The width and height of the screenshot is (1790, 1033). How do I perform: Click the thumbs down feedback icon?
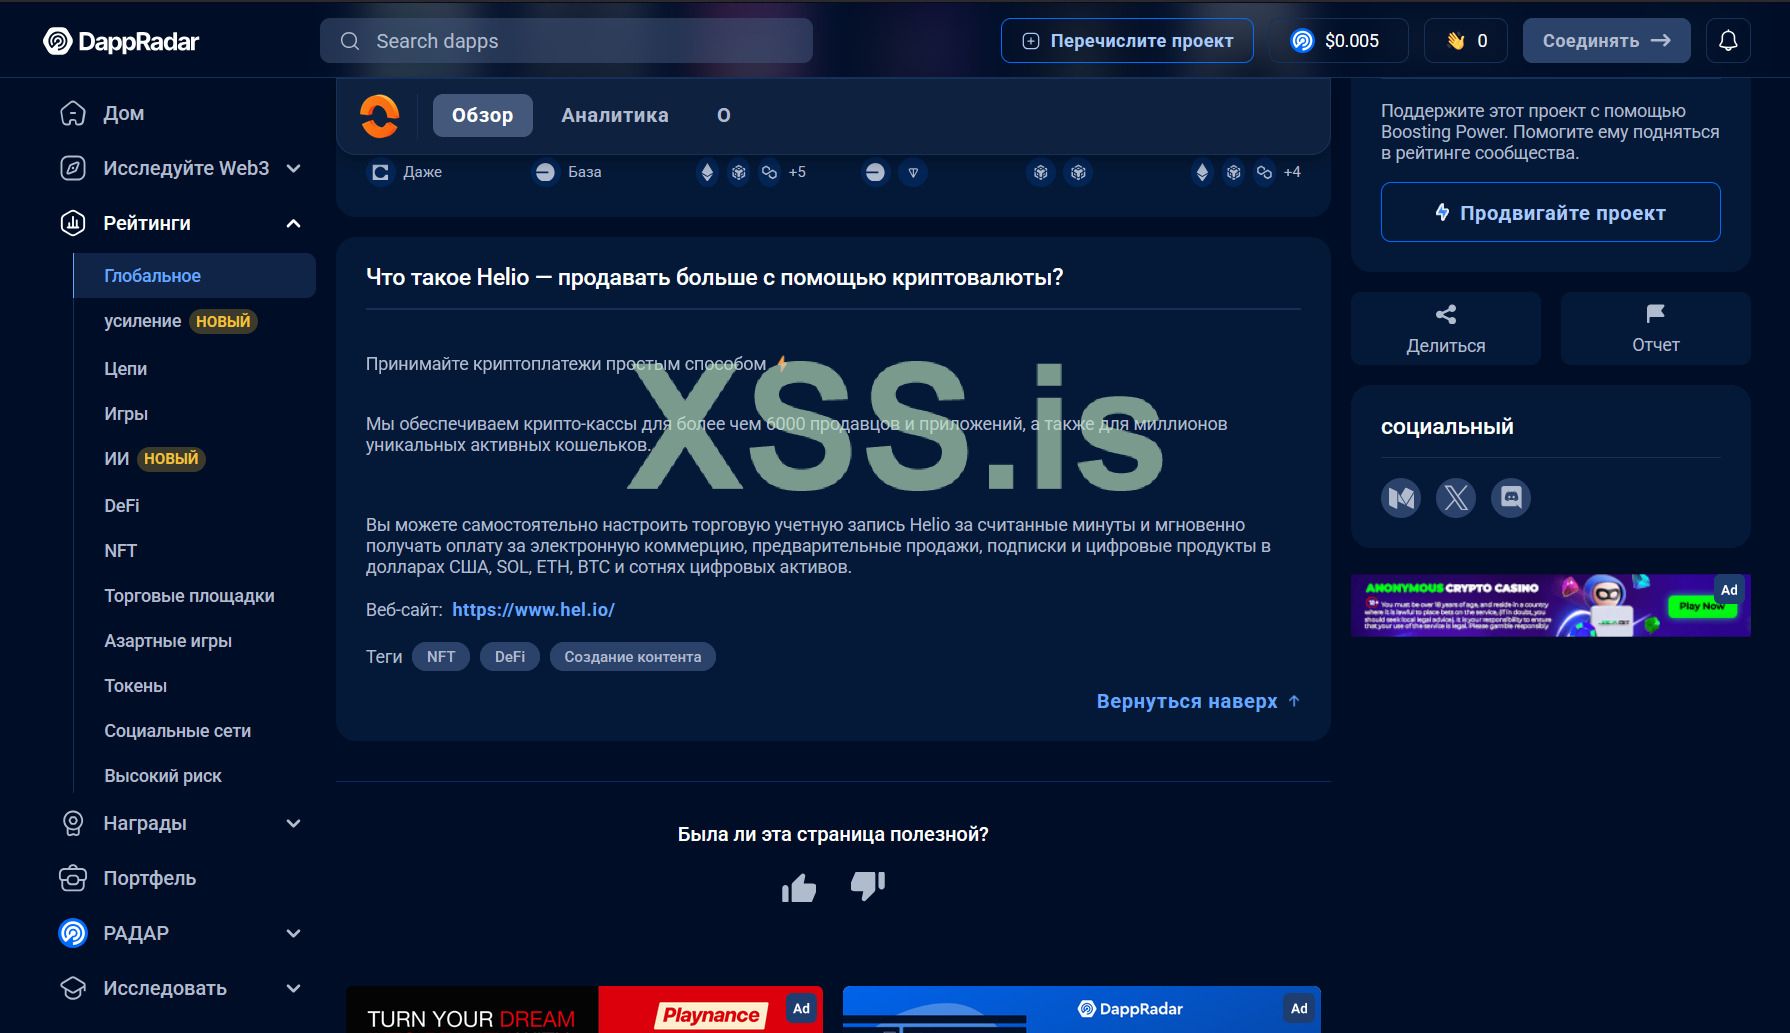pos(868,885)
